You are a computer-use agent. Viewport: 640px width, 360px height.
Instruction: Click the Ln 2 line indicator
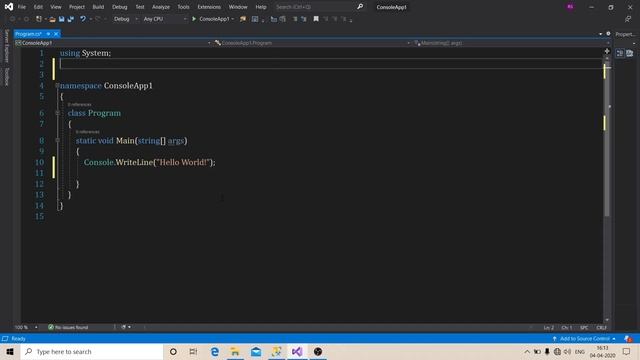point(549,327)
